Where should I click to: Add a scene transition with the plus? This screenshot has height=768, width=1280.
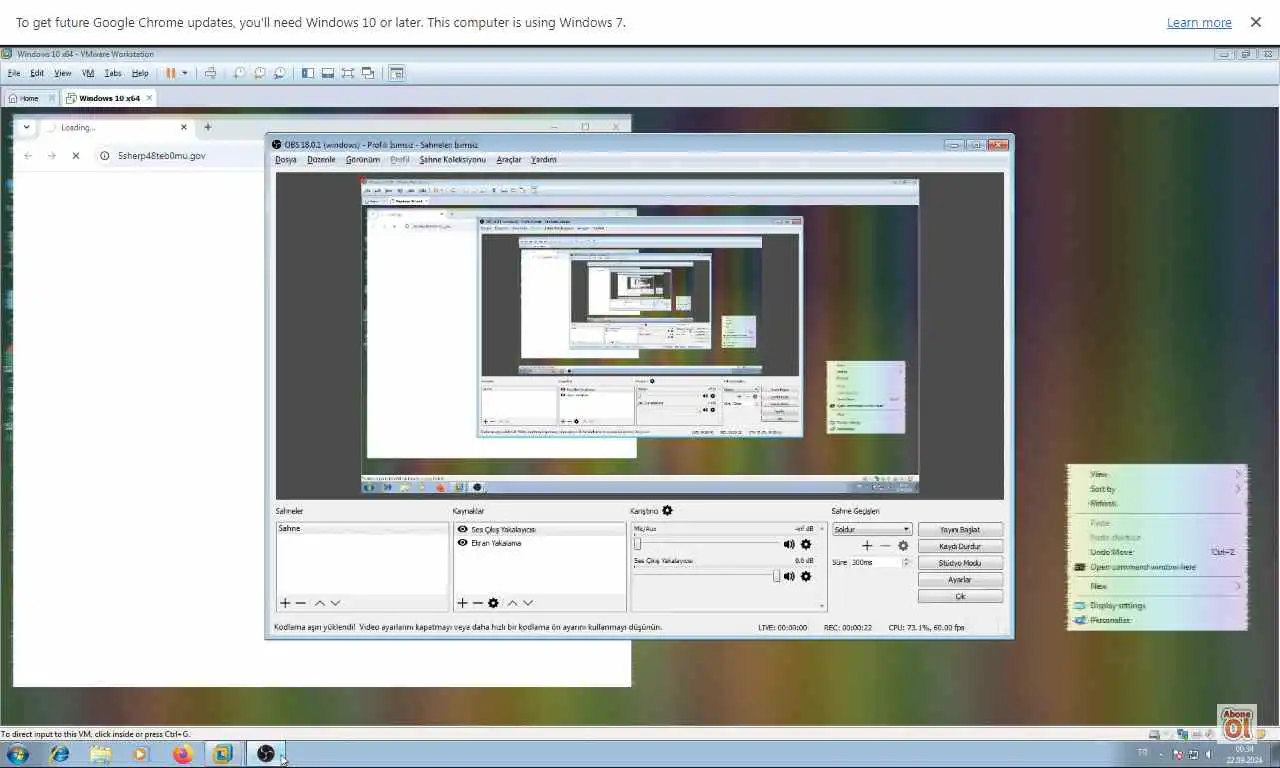[x=867, y=546]
